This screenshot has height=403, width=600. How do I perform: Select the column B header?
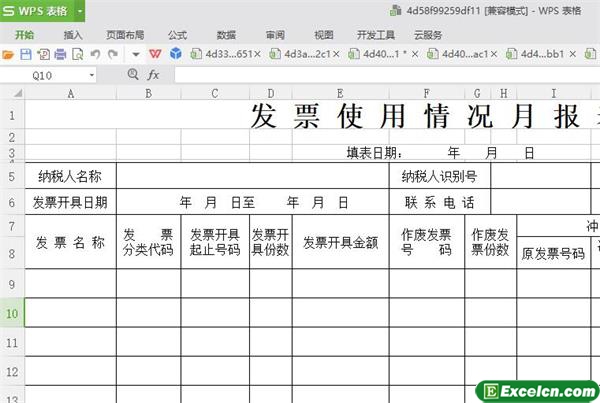coord(148,93)
